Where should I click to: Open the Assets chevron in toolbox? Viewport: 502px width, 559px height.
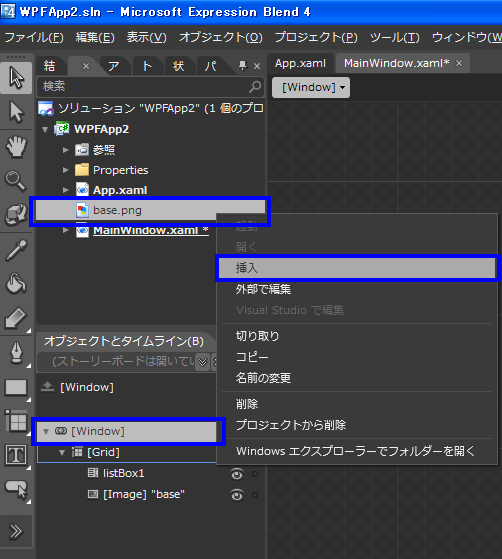(16, 531)
